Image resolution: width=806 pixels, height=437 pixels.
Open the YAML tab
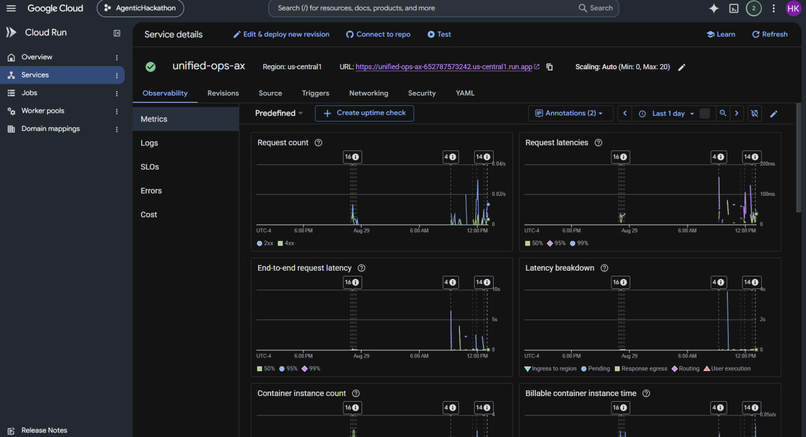465,93
